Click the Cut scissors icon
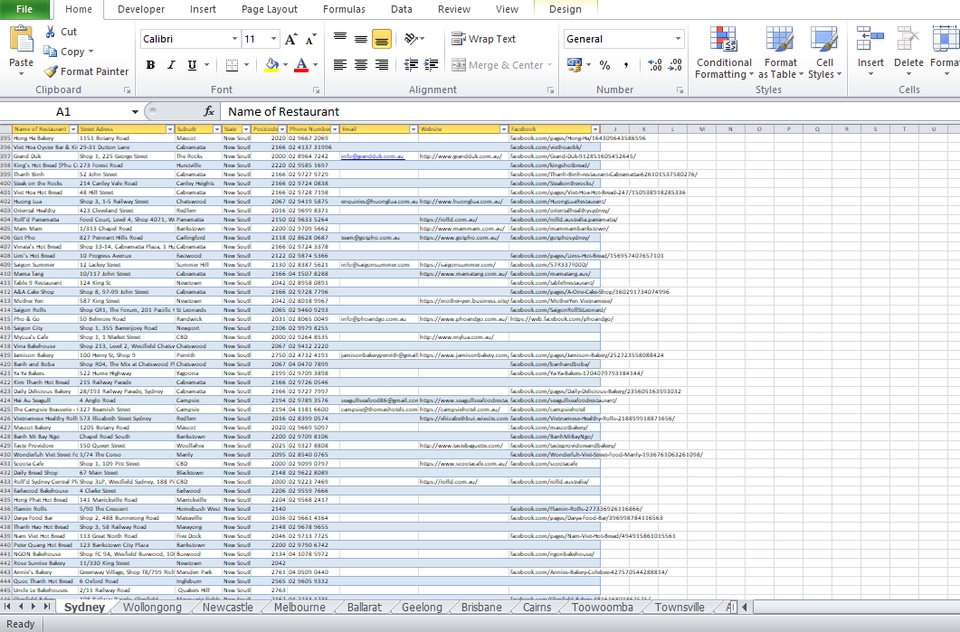 [50, 32]
